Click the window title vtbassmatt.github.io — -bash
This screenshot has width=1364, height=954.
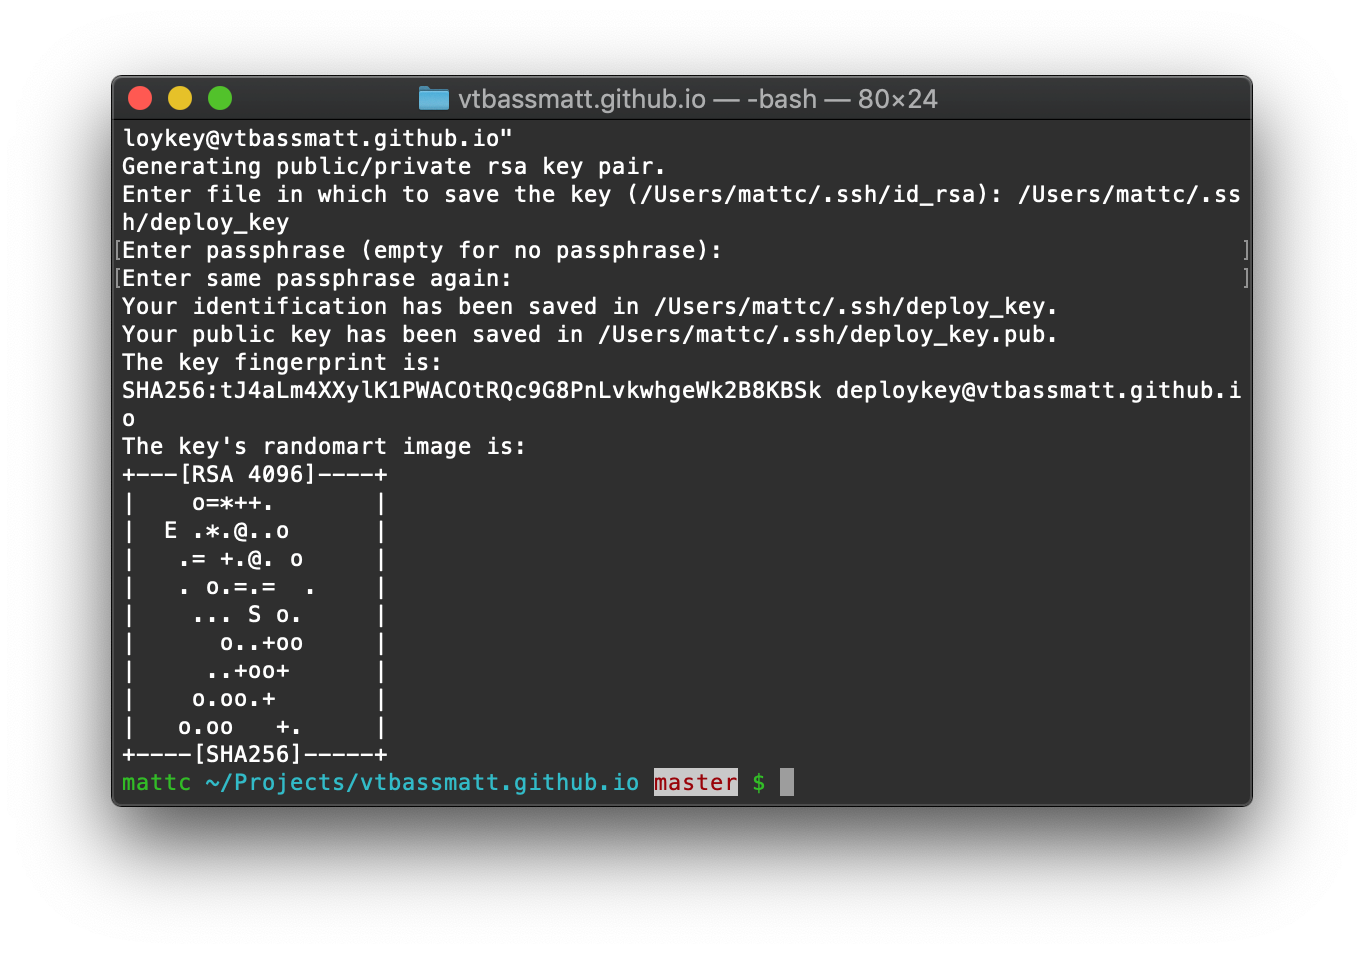697,99
